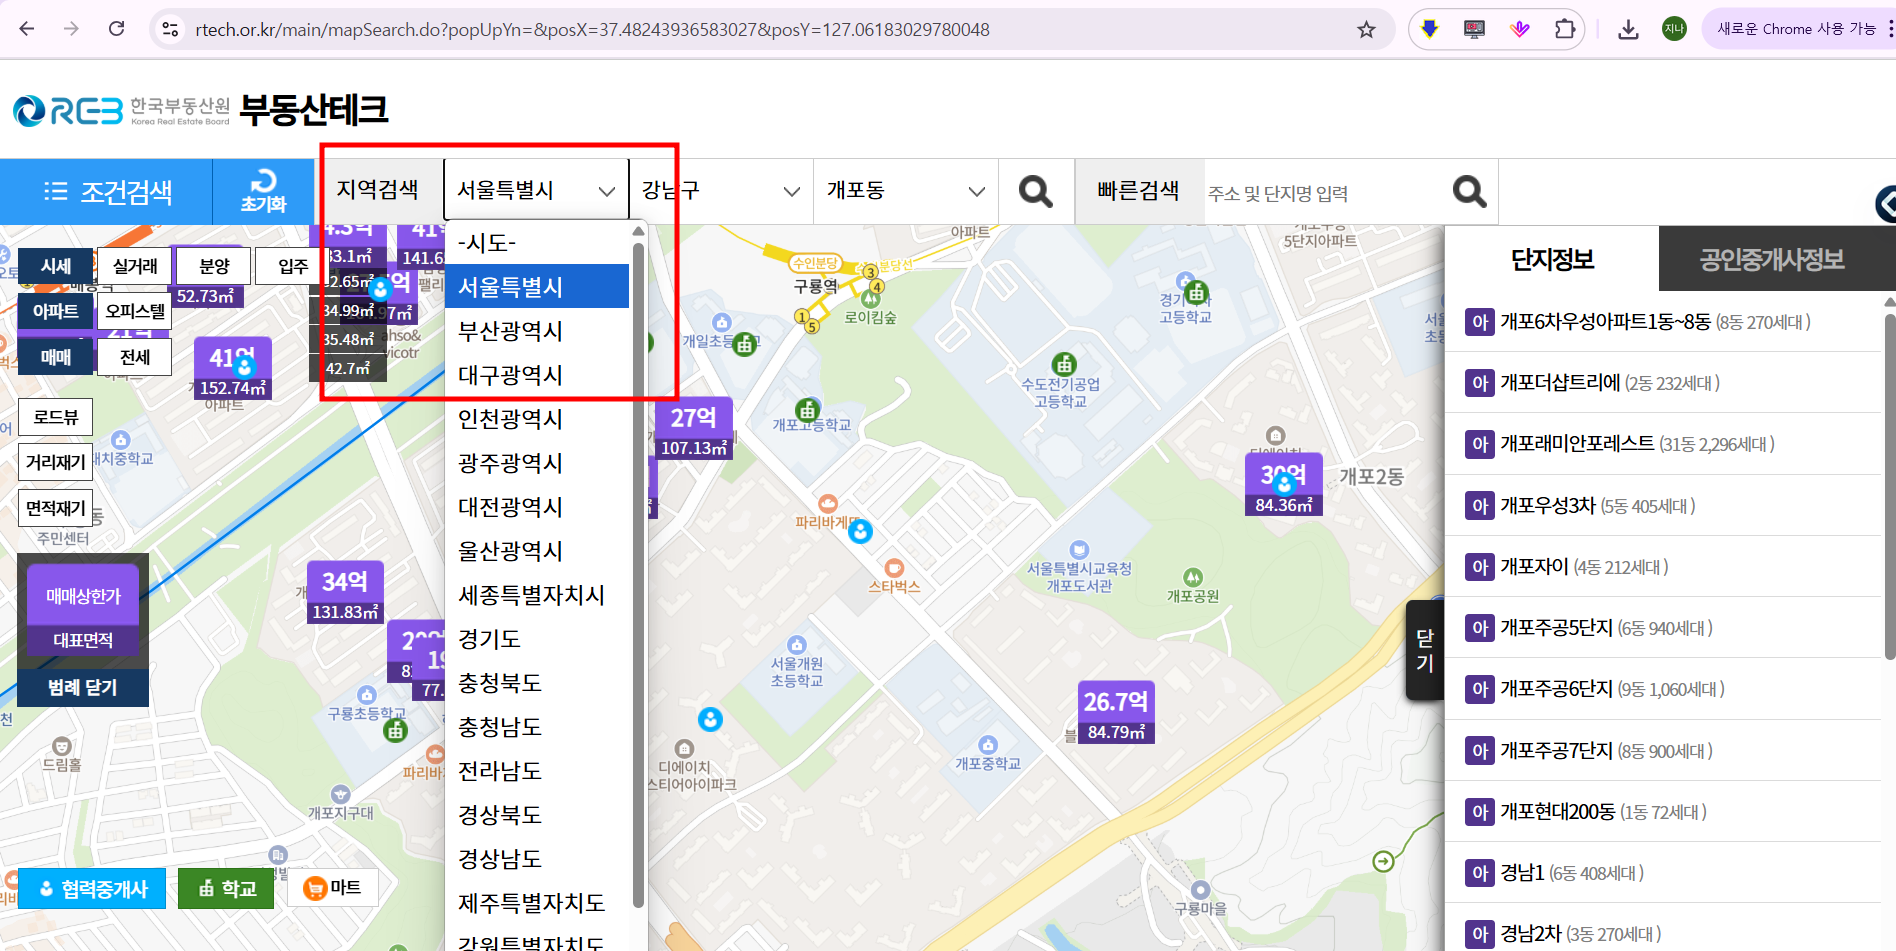The image size is (1896, 951).
Task: Choose 경기도 from the dropdown list
Action: (x=537, y=639)
